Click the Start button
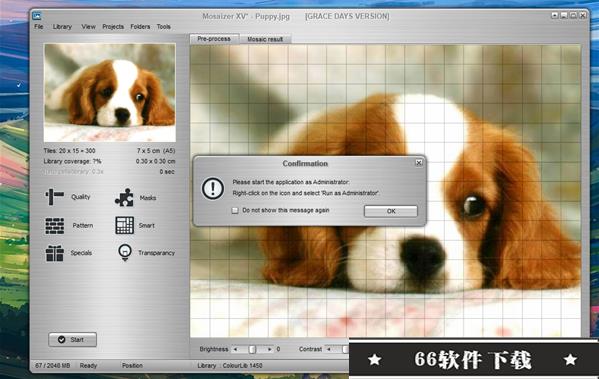Screen dimensions: 599x379 pos(72,339)
